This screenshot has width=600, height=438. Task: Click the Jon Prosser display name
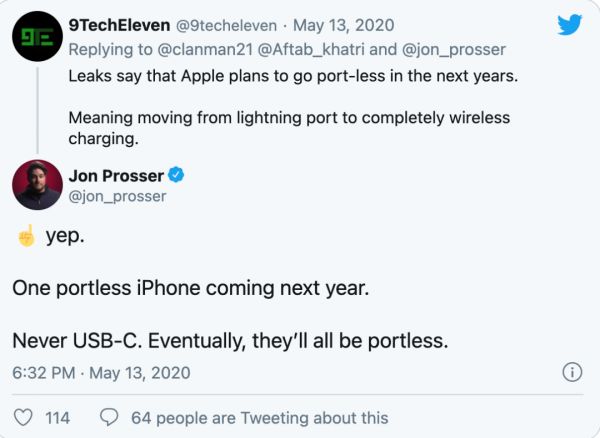click(115, 176)
